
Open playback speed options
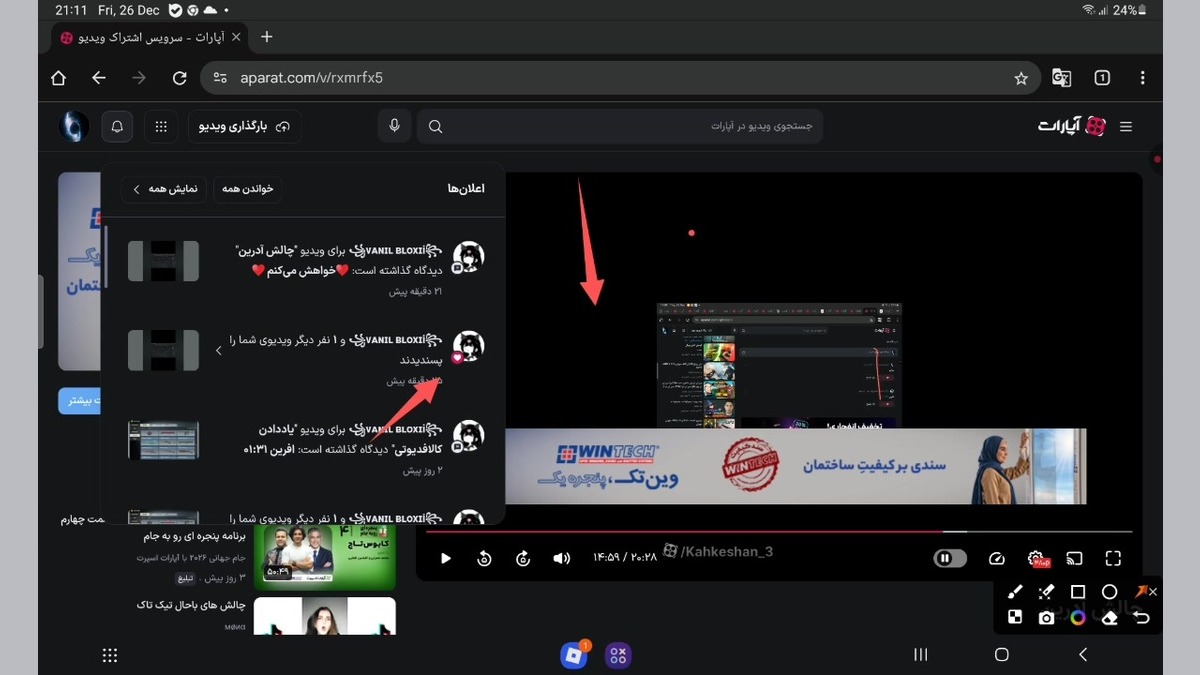pos(996,559)
